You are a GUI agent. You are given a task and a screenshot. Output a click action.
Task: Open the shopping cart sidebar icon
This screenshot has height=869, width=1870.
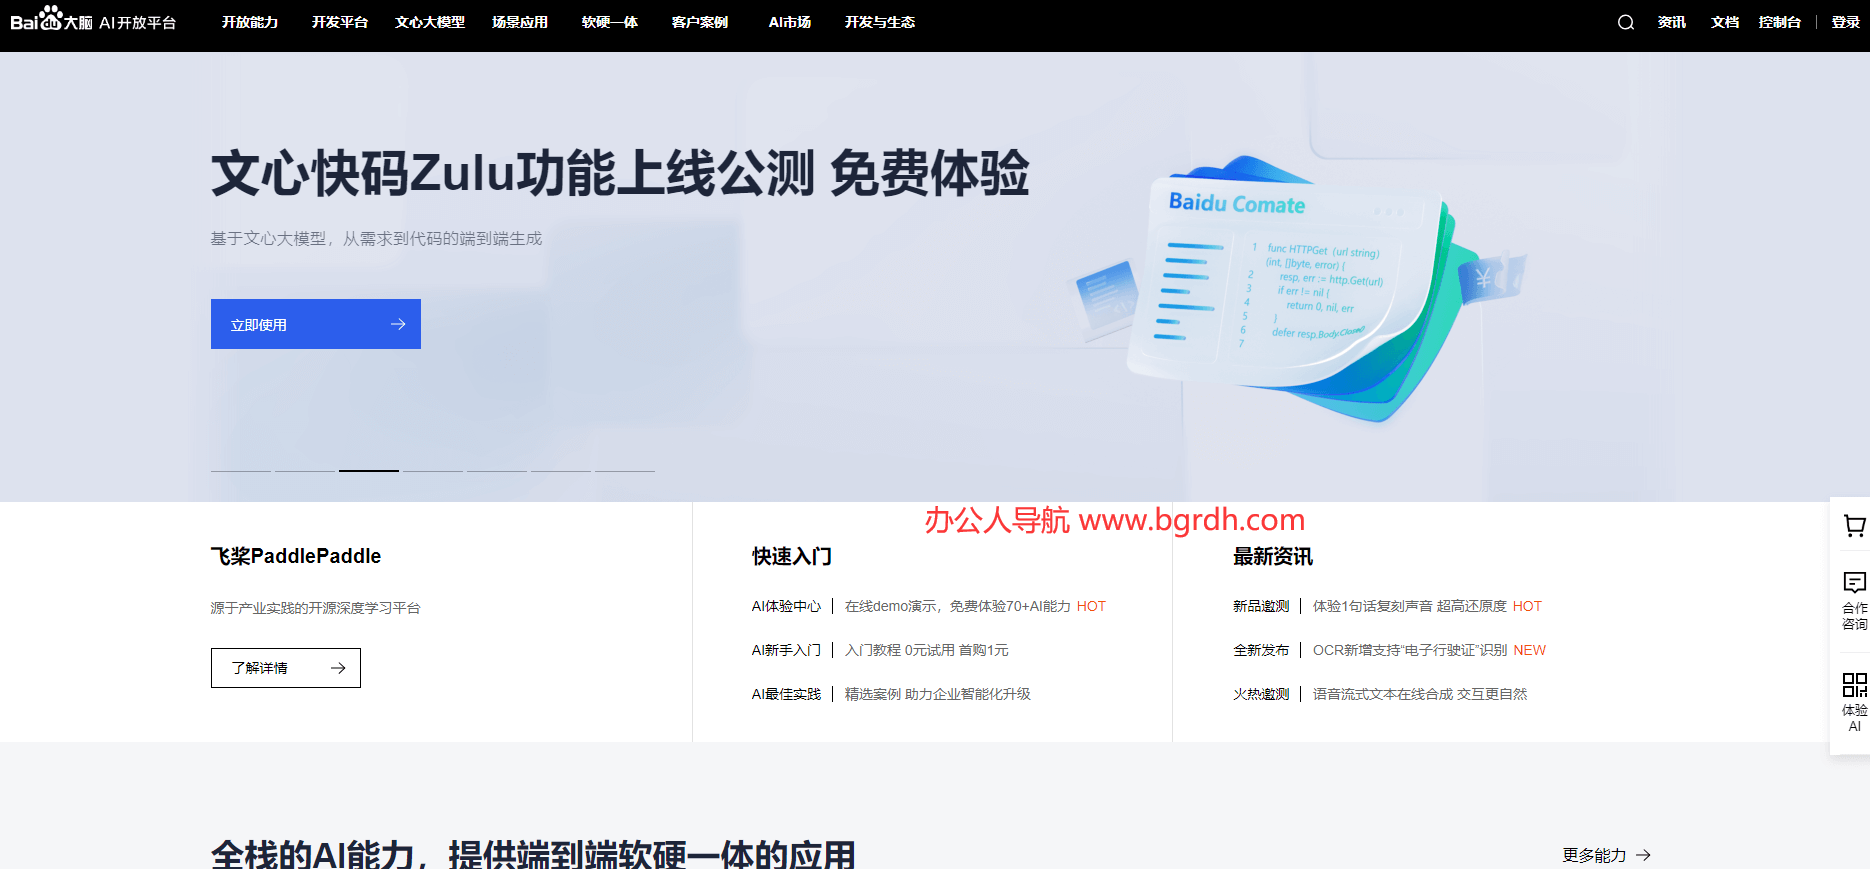1854,525
